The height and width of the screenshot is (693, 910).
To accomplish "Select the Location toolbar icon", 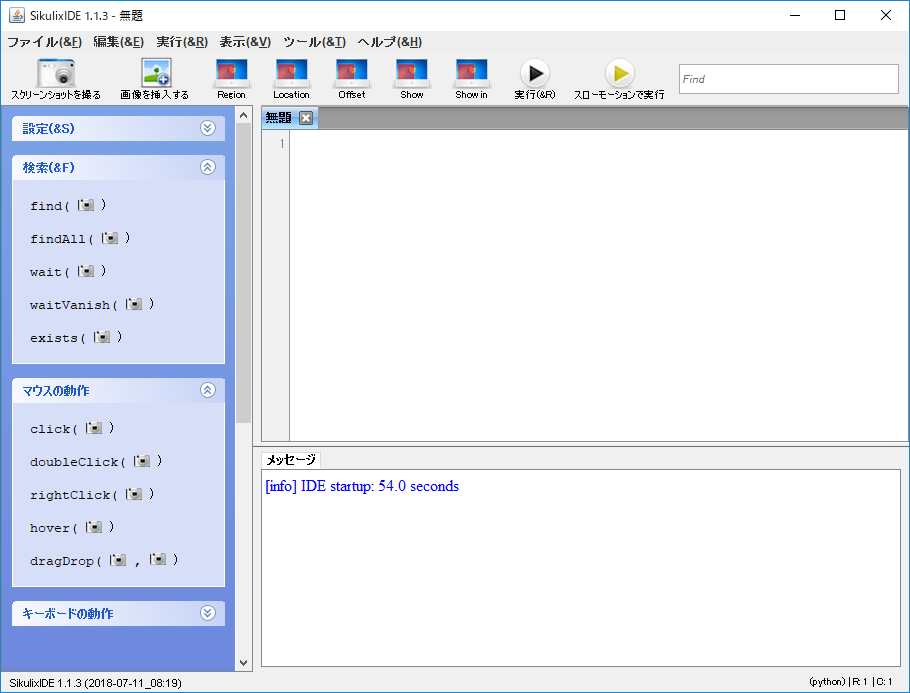I will click(291, 73).
